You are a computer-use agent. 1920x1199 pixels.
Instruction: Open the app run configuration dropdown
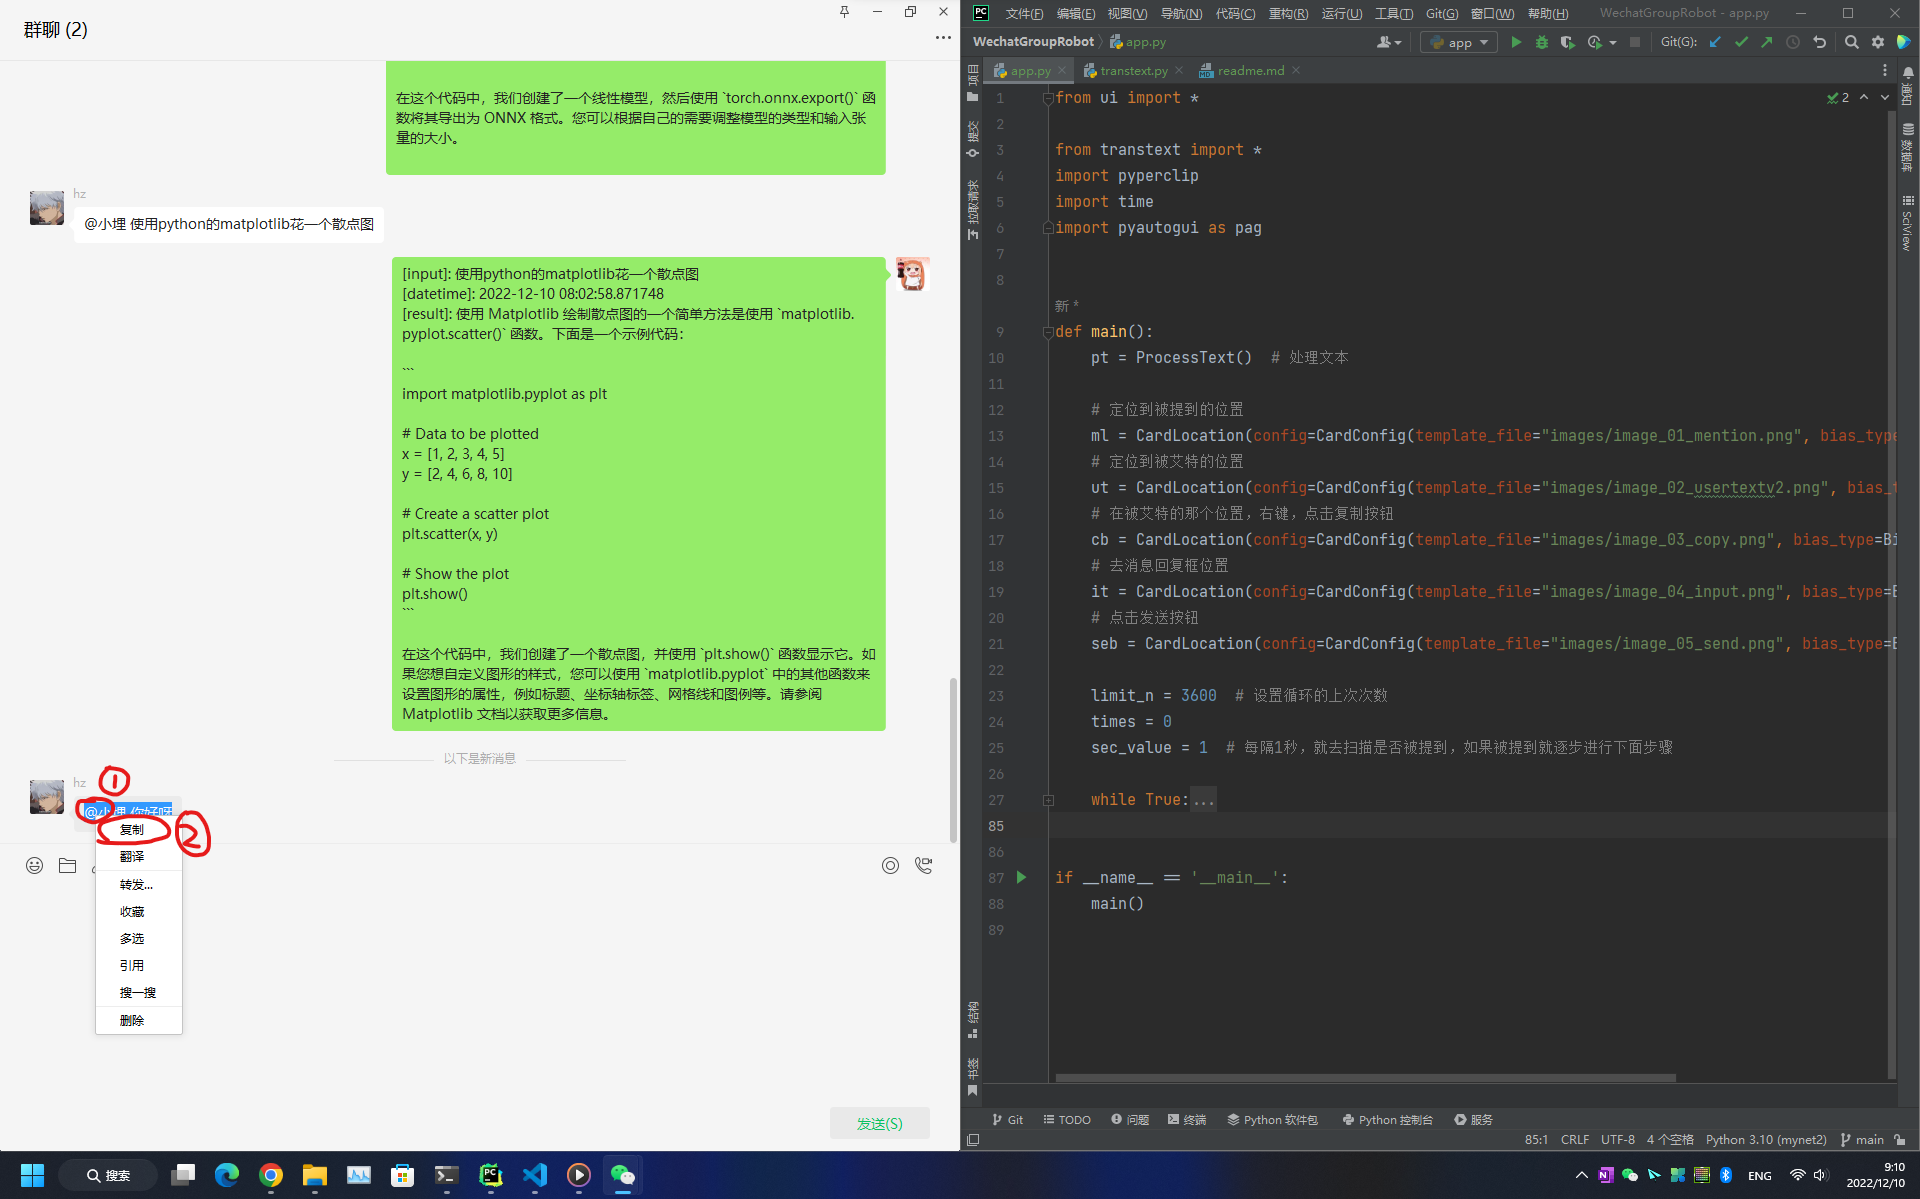point(1459,42)
